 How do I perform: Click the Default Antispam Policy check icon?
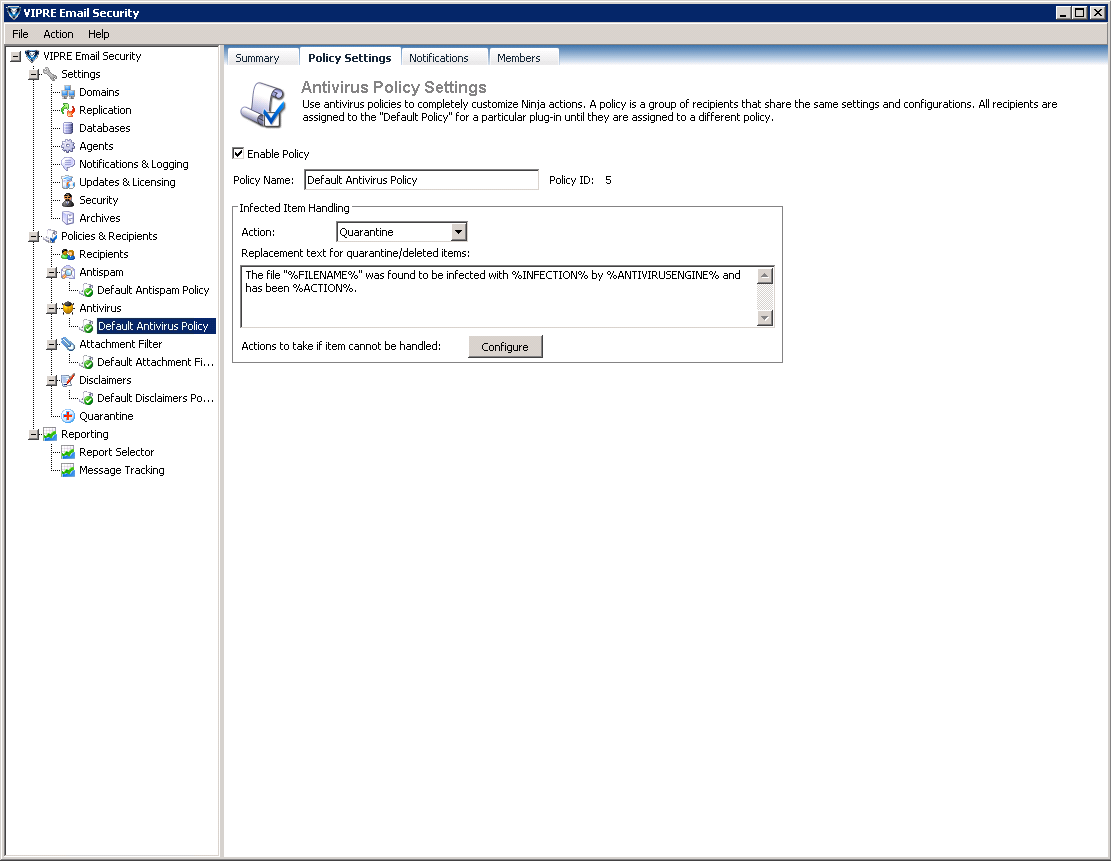[87, 291]
